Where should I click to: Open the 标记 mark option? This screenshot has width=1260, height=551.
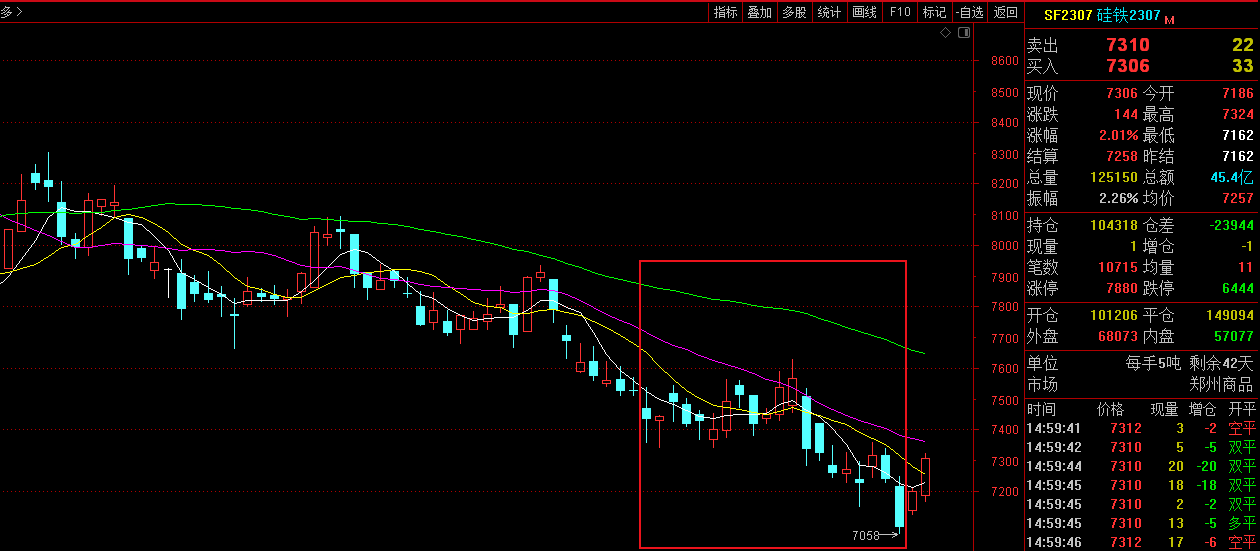[934, 12]
